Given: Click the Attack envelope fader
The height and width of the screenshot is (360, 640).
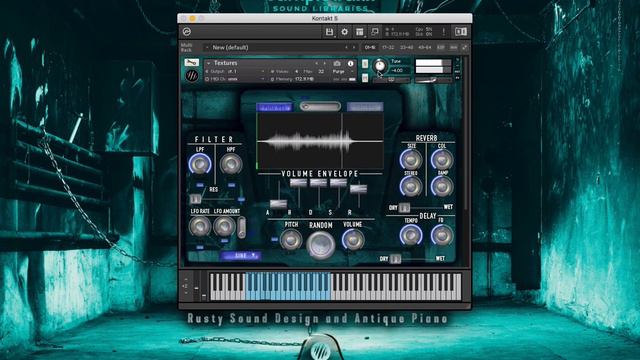Looking at the screenshot, I should [278, 203].
